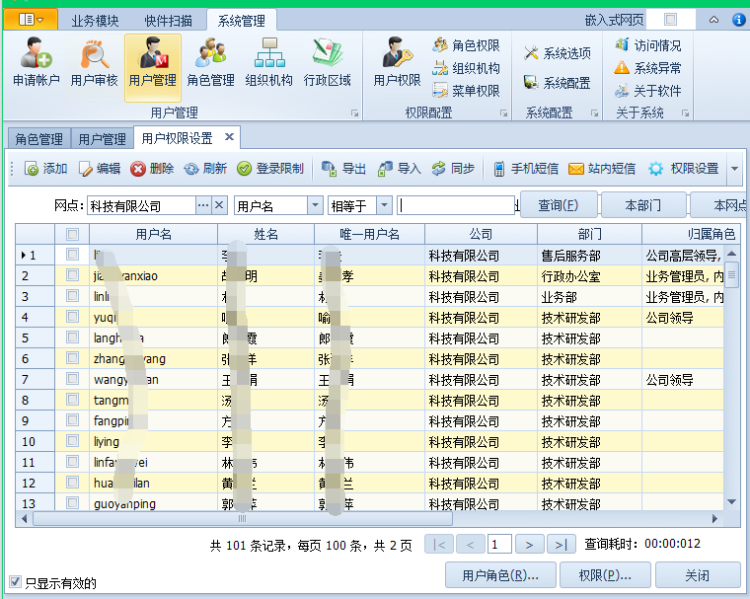The width and height of the screenshot is (750, 599).
Task: Click the 菜单权限 item in 权限配置
Action: [466, 90]
